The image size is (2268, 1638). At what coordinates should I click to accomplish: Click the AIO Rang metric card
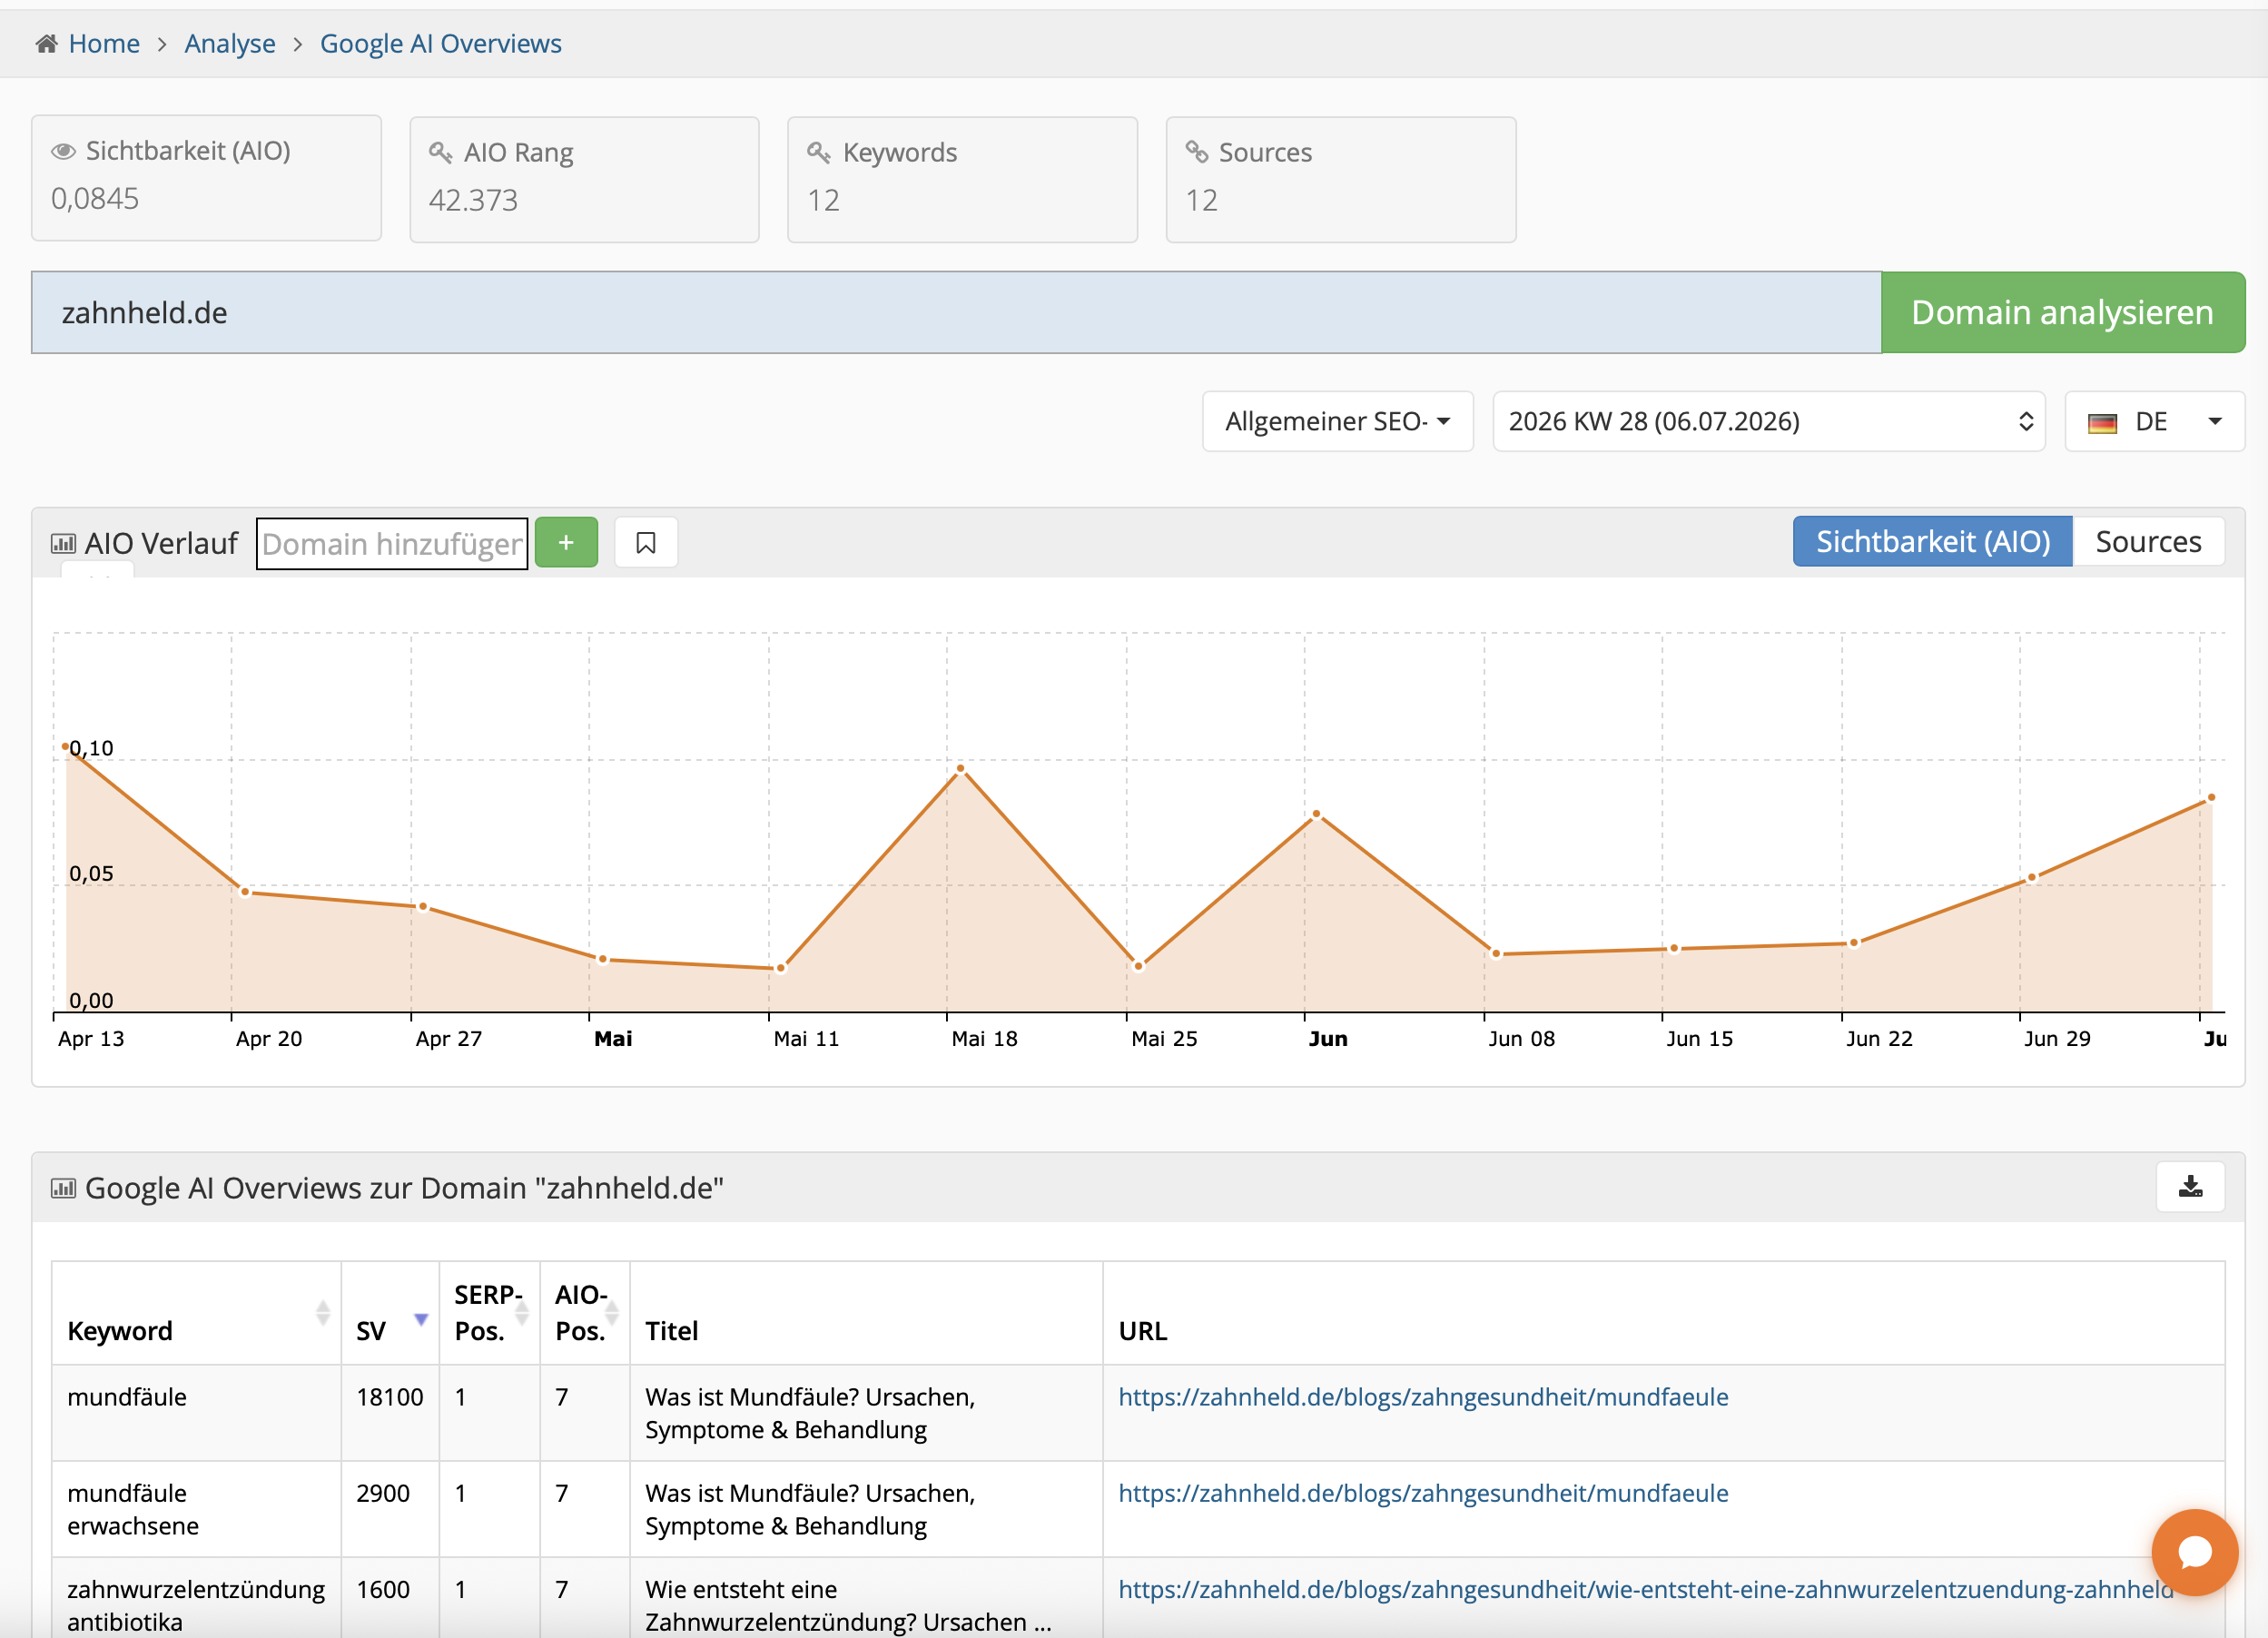click(x=584, y=179)
